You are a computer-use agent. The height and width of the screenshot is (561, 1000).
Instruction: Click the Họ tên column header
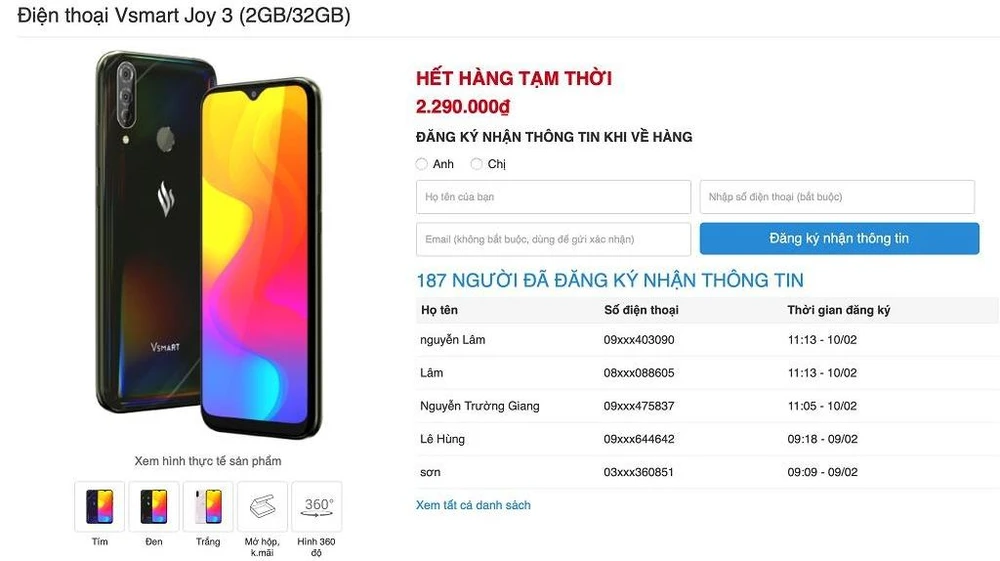(x=439, y=310)
